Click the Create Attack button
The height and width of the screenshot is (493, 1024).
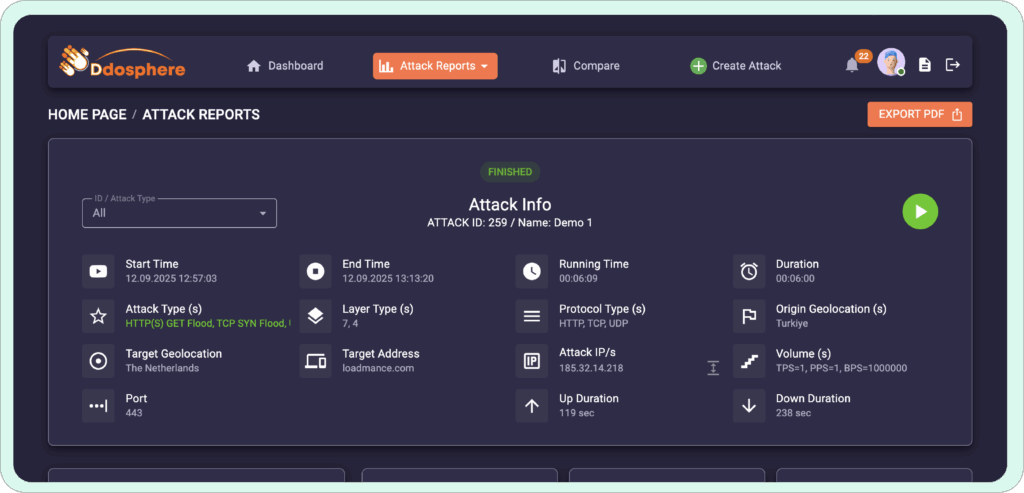pyautogui.click(x=736, y=66)
